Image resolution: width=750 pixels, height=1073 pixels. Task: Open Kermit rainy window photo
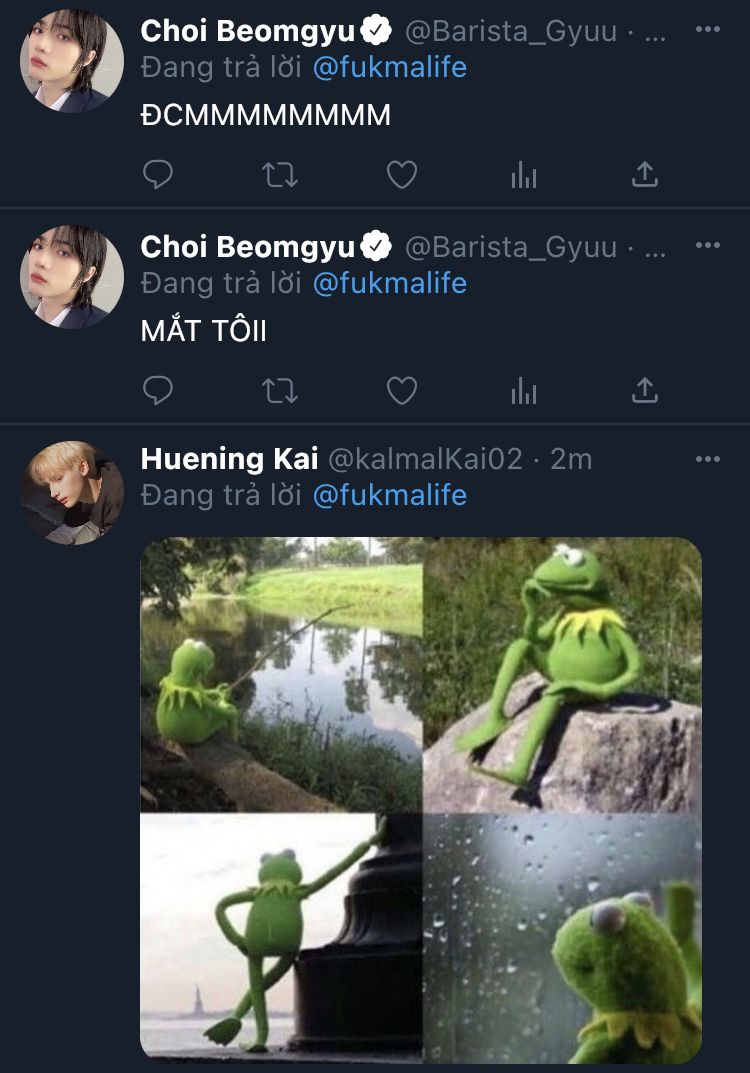click(x=563, y=938)
